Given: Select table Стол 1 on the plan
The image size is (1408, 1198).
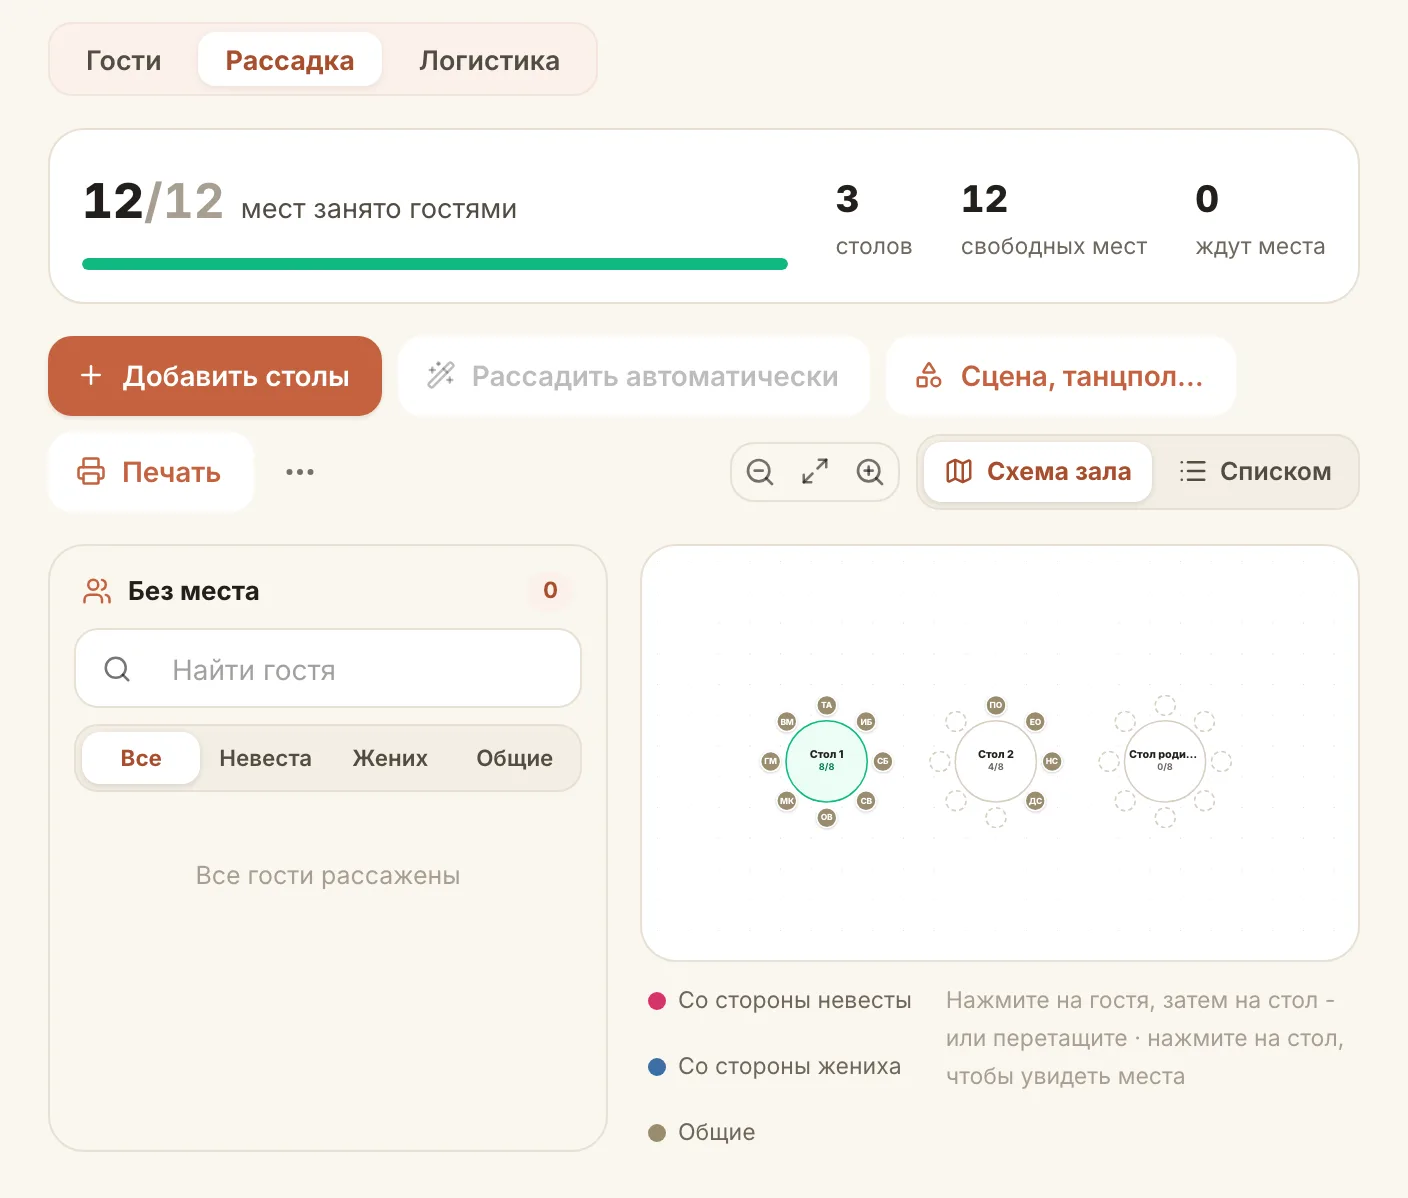Looking at the screenshot, I should [826, 761].
